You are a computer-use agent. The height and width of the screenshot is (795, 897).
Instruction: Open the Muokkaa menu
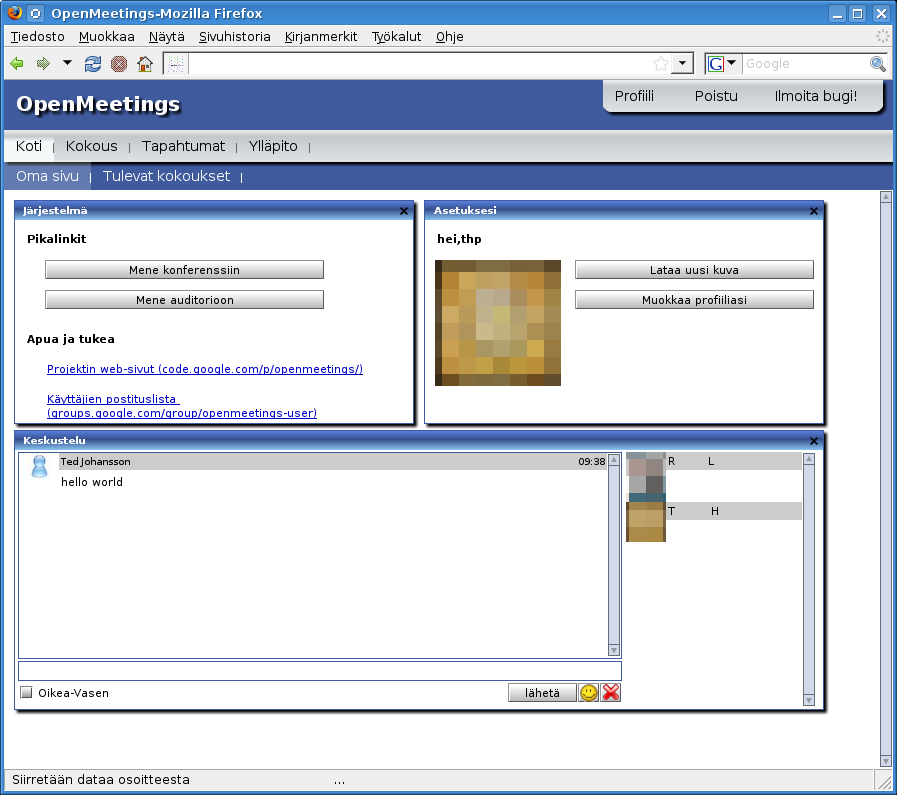point(106,37)
